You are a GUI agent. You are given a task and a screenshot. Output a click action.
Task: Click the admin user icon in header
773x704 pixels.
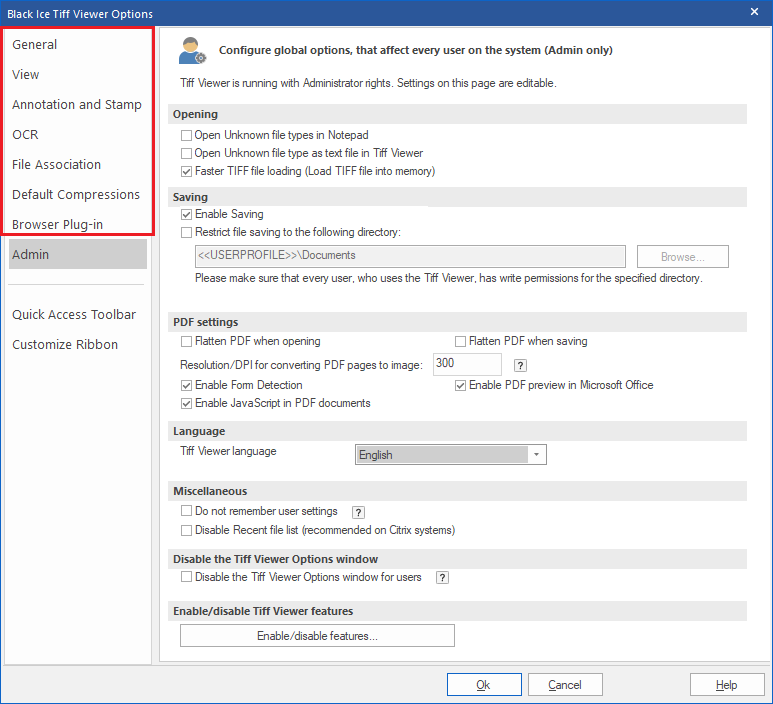click(192, 50)
